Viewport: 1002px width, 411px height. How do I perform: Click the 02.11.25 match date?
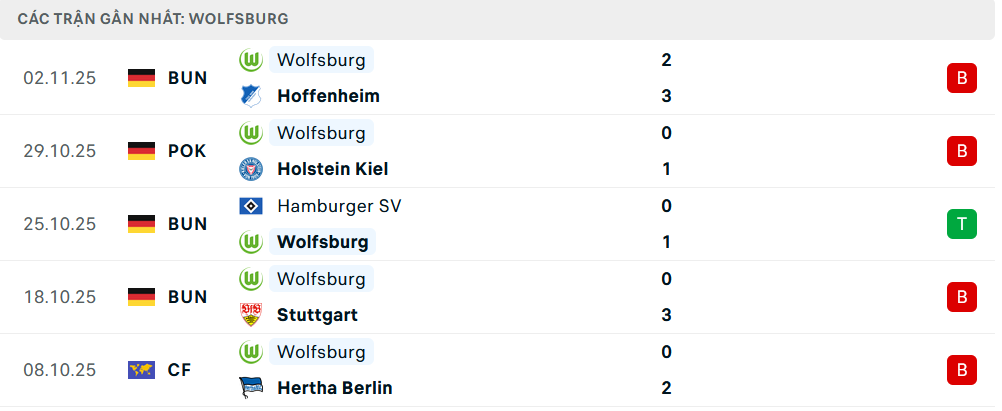coord(60,78)
